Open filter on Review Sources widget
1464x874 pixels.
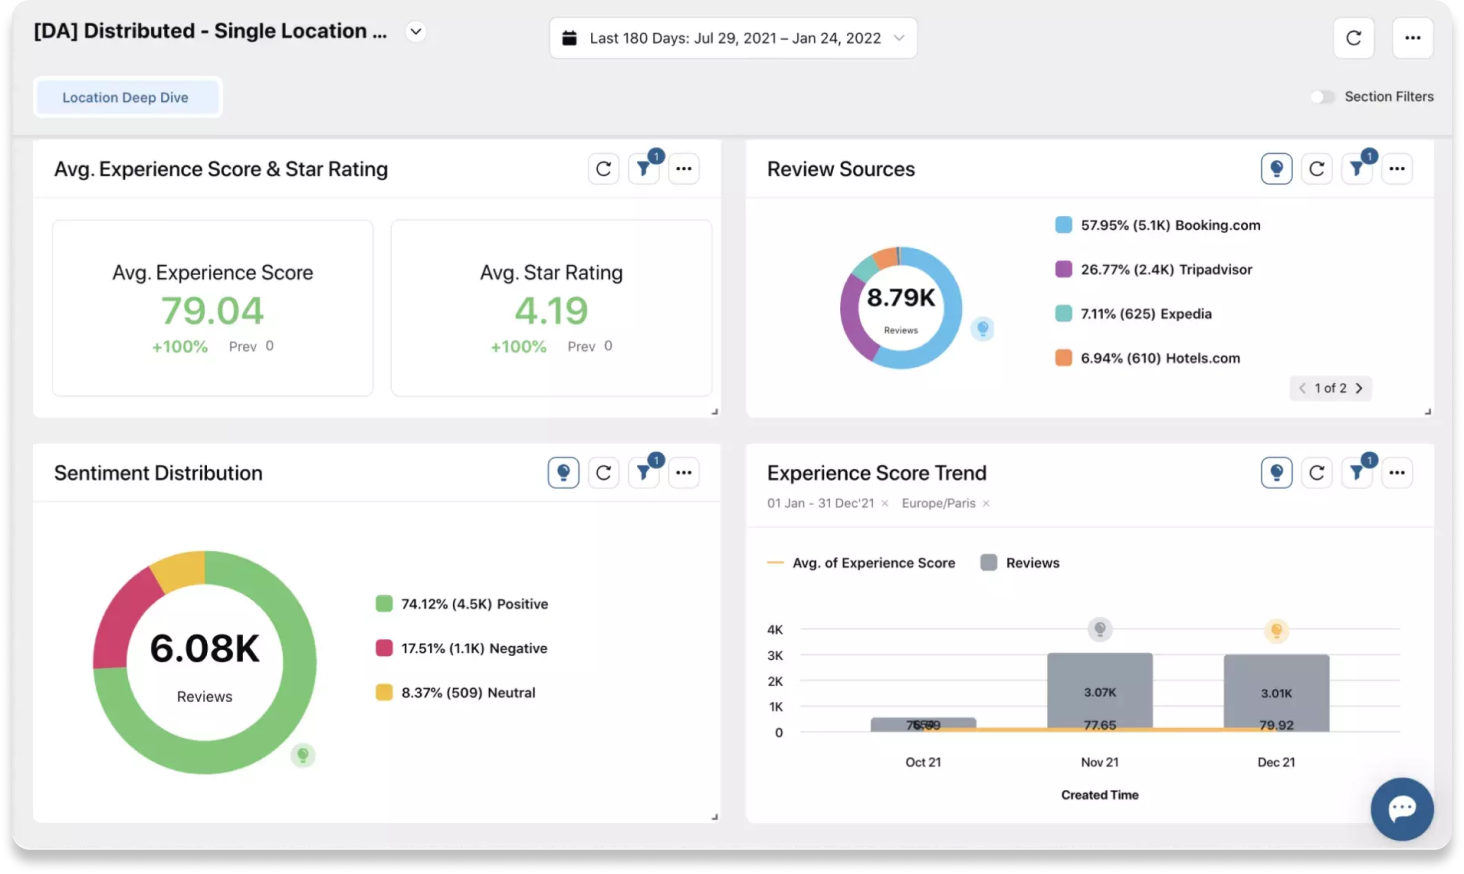[1357, 169]
